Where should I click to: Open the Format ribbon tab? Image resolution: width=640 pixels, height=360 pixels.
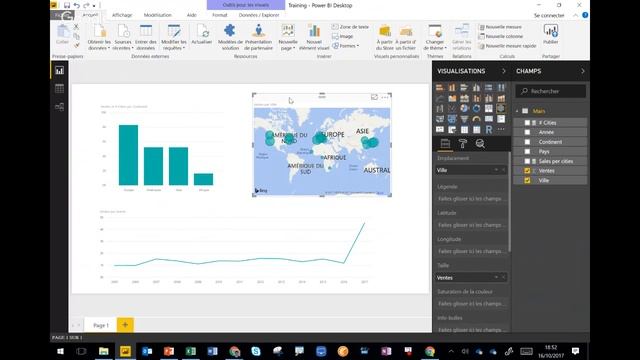pyautogui.click(x=220, y=15)
